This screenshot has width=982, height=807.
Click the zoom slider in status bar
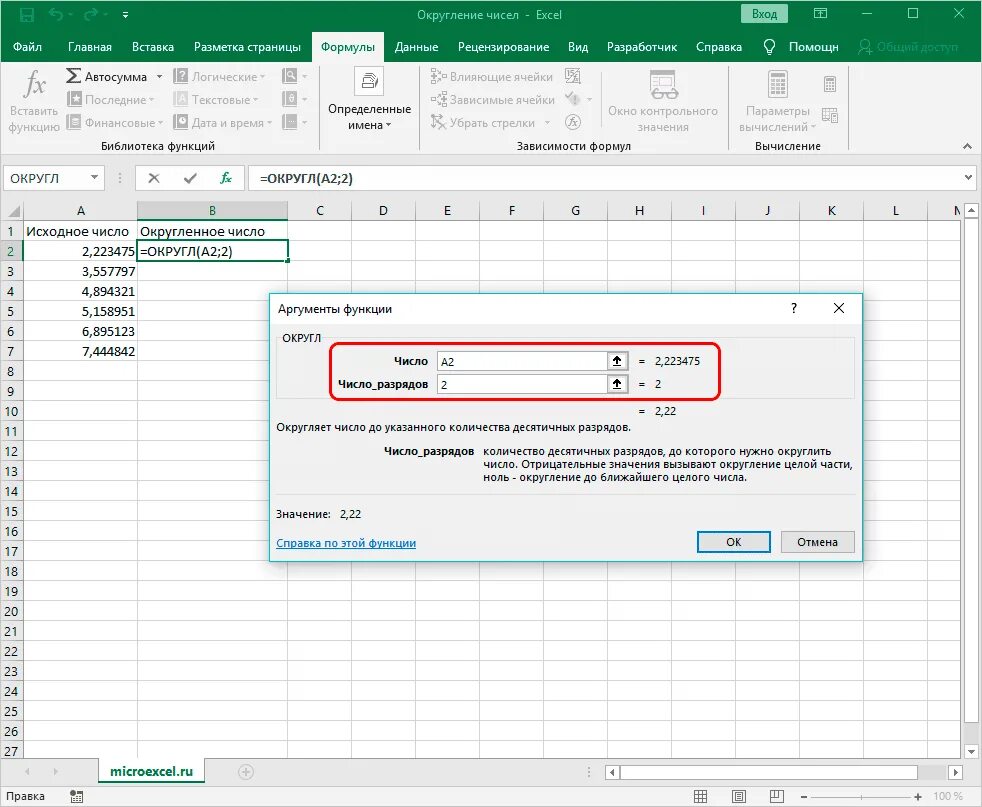click(861, 797)
